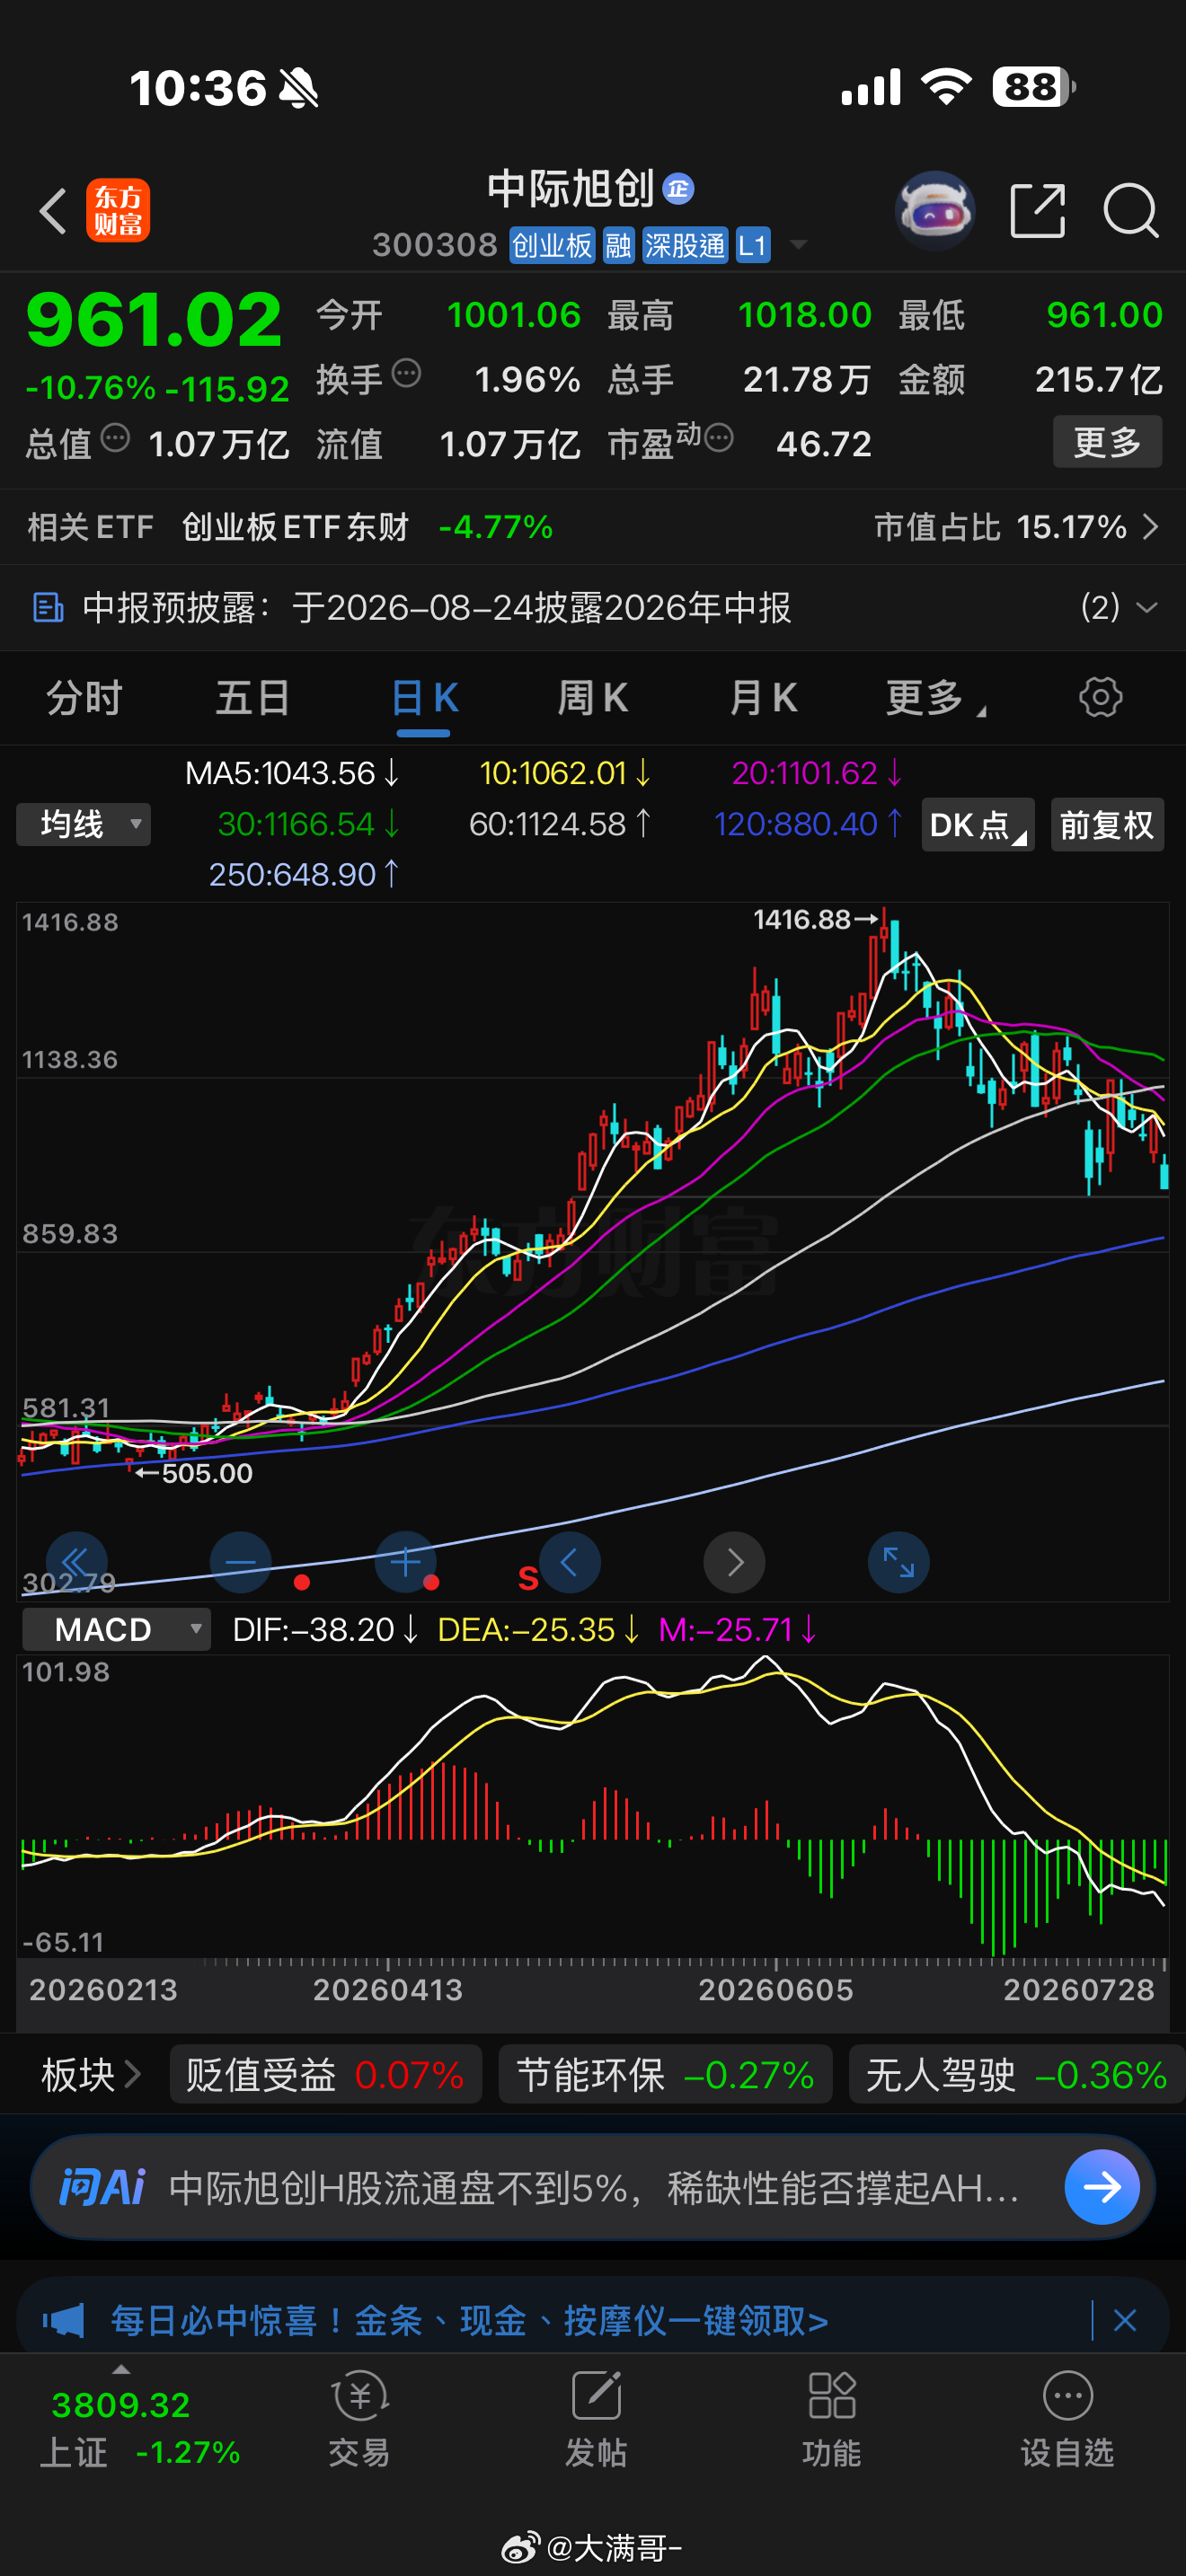Switch to 周K tab

[x=593, y=697]
